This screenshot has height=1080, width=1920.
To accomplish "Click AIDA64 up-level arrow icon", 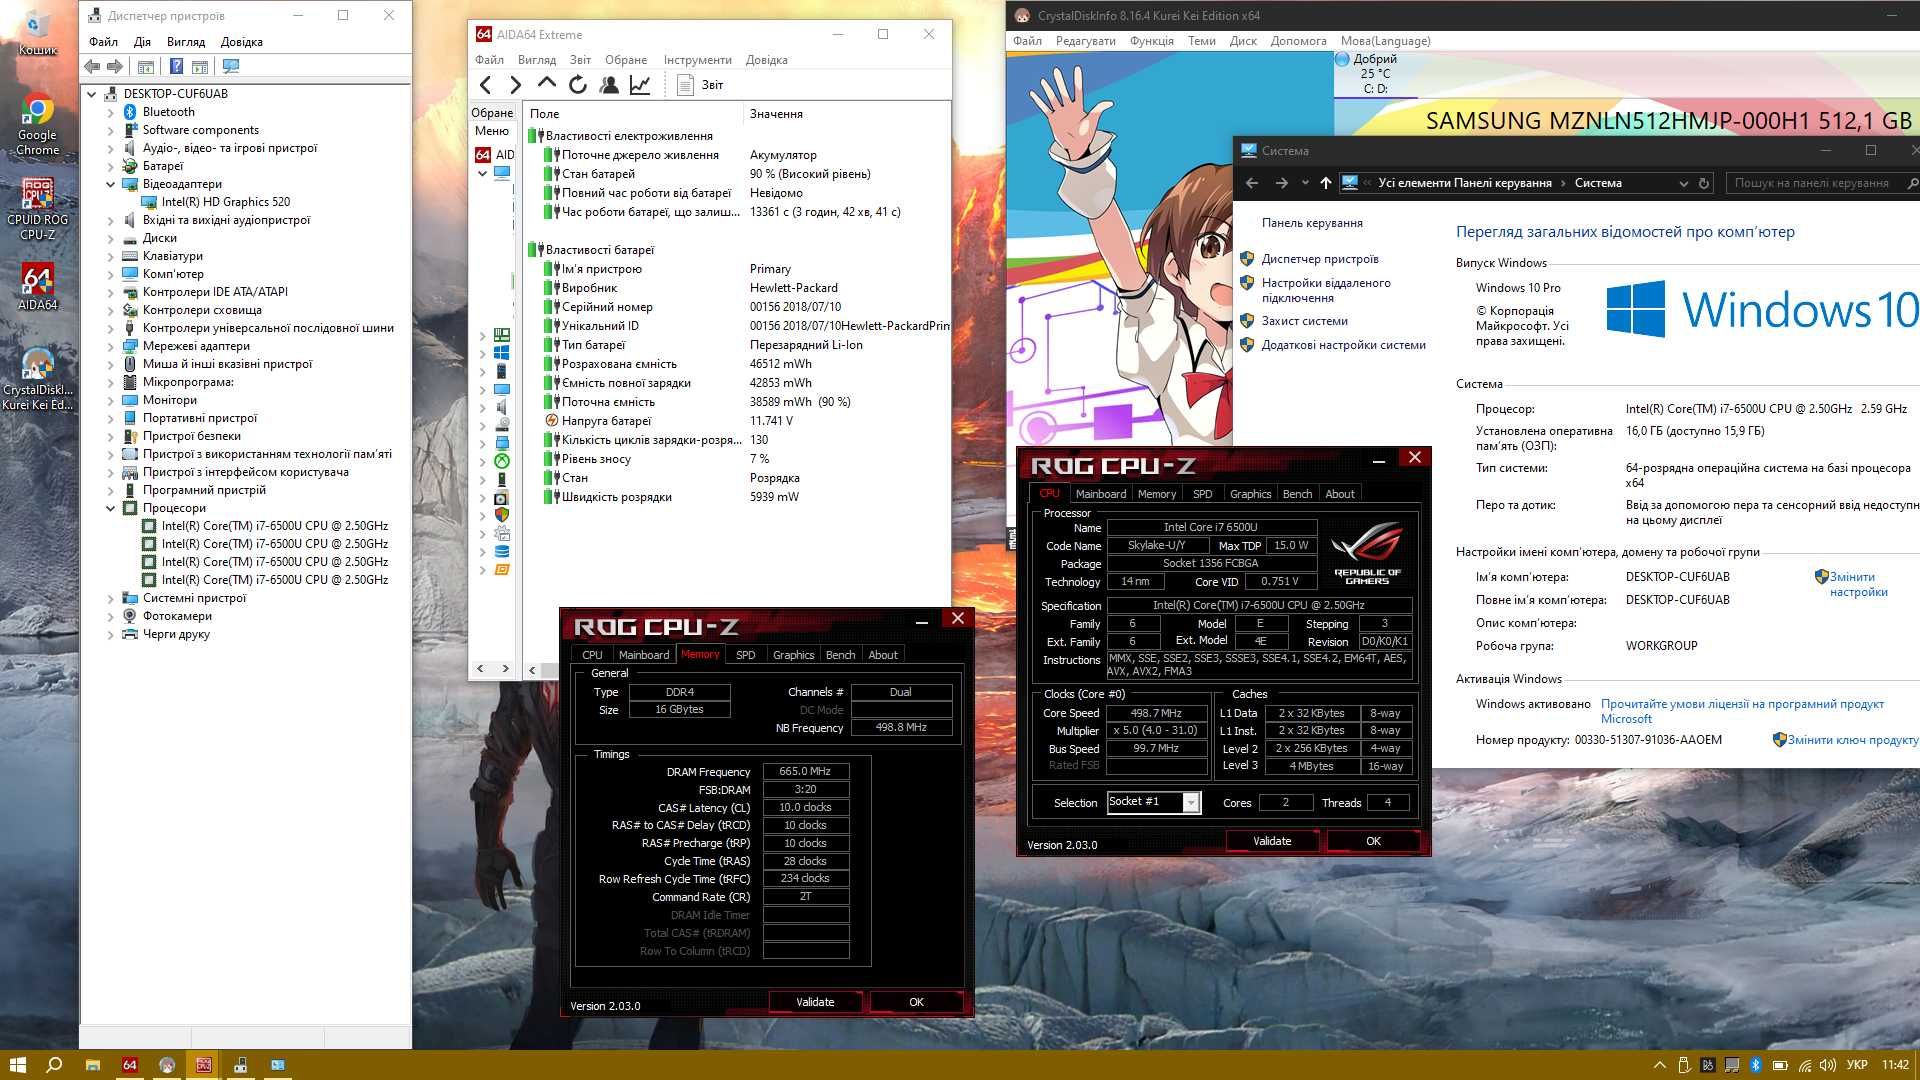I will tap(546, 84).
